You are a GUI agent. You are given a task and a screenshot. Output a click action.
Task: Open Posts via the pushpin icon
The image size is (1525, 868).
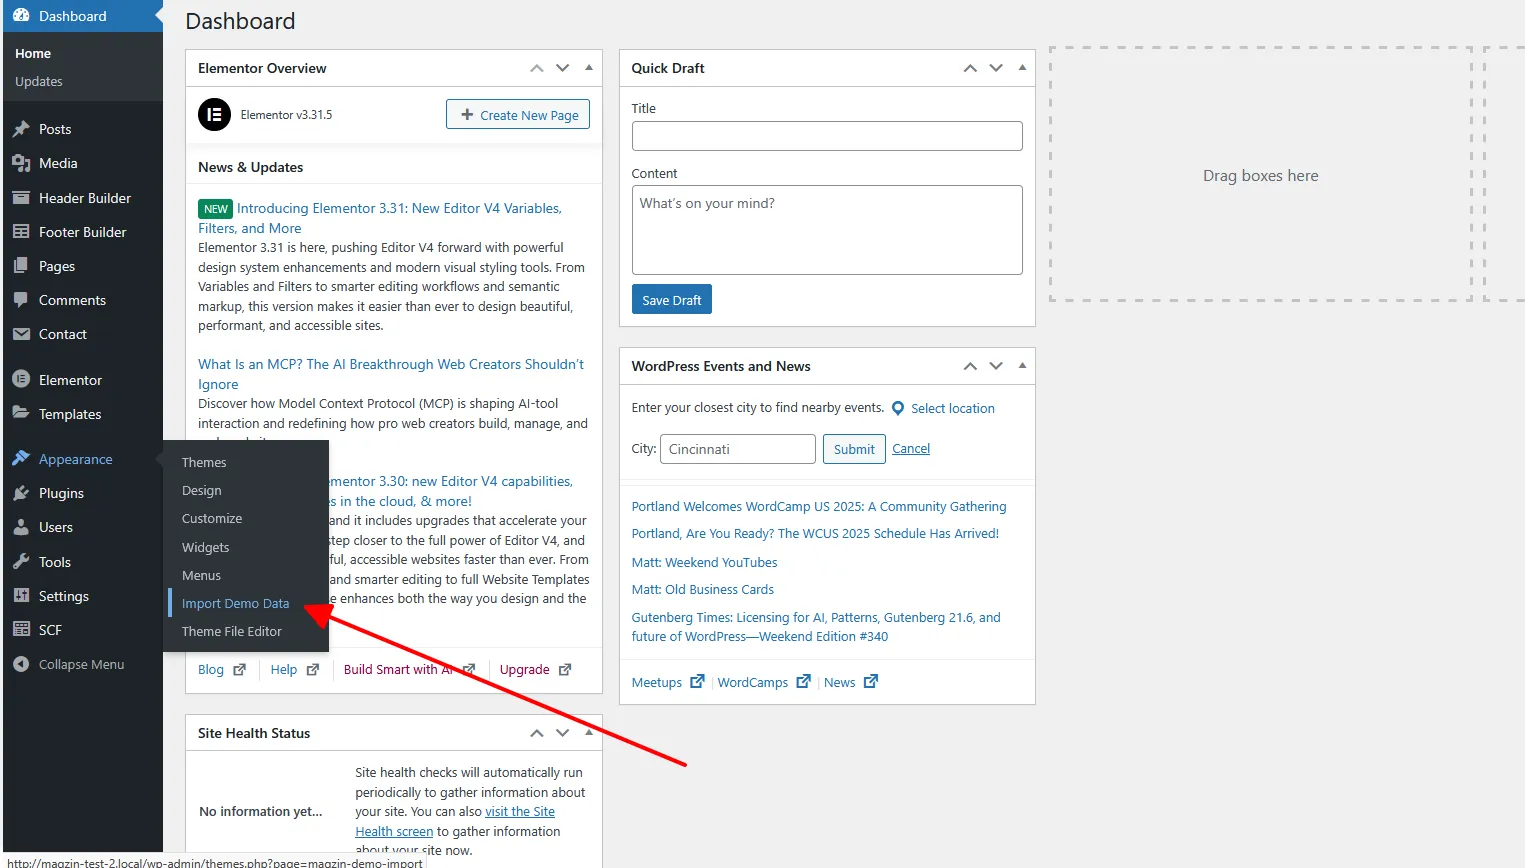21,129
